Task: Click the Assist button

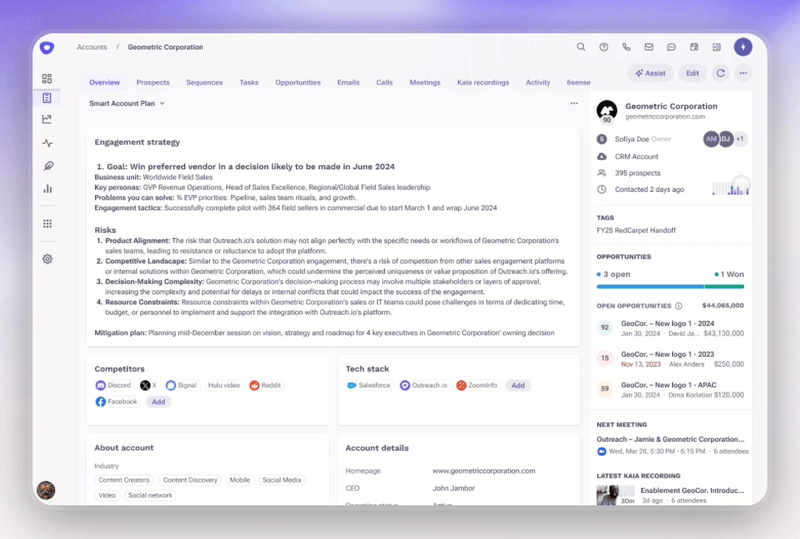Action: pos(650,73)
